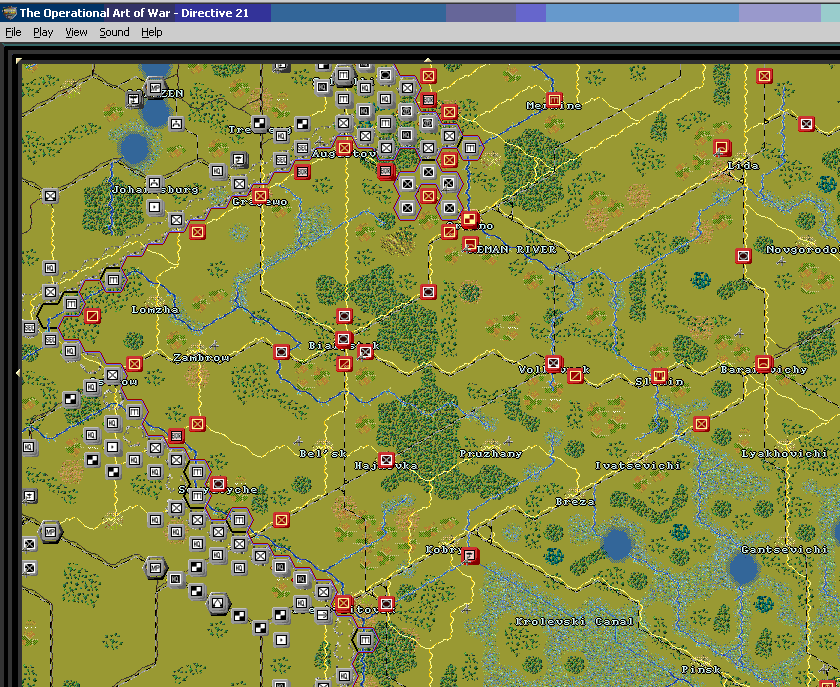Select gray MP hexagon unit at left map edge
840x687 pixels.
tap(50, 532)
